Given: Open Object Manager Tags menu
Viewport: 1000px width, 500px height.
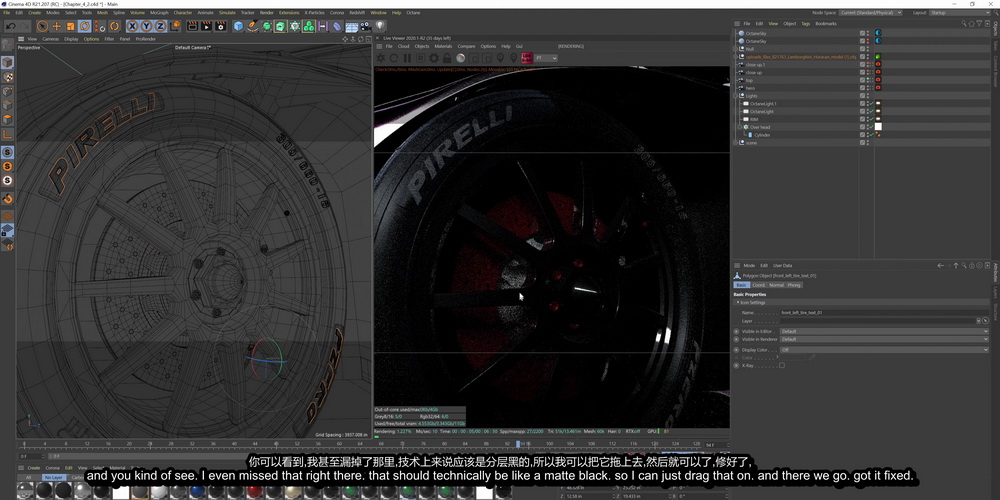Looking at the screenshot, I should 805,24.
